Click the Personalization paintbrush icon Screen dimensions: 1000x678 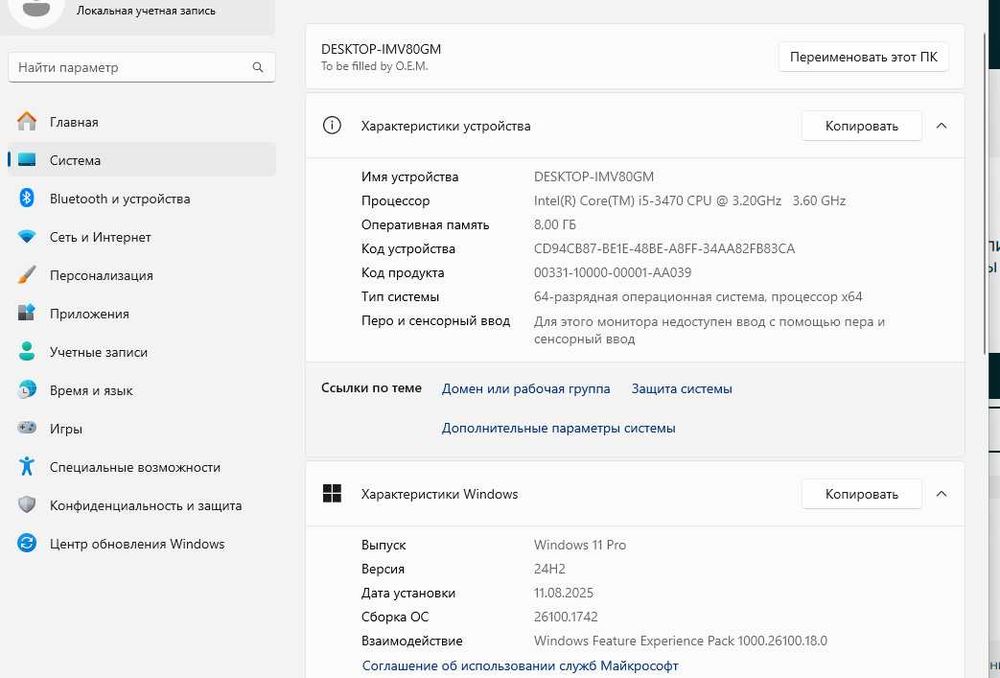[28, 275]
